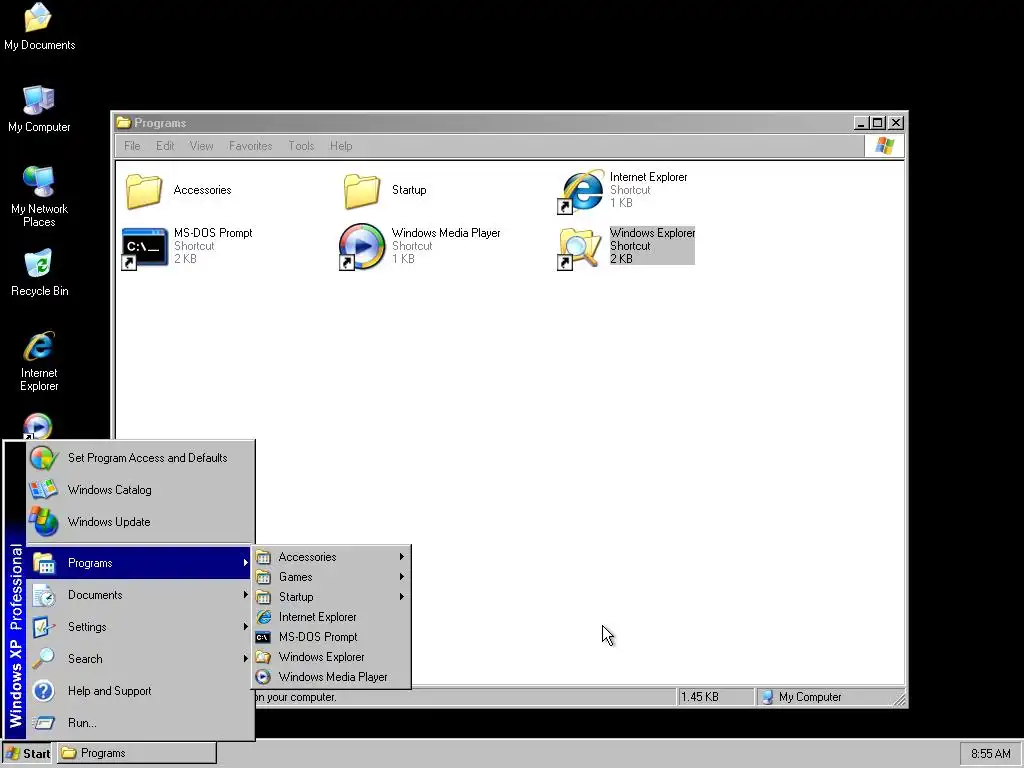Open the Edit menu in Programs window
Image resolution: width=1024 pixels, height=768 pixels.
tap(165, 146)
